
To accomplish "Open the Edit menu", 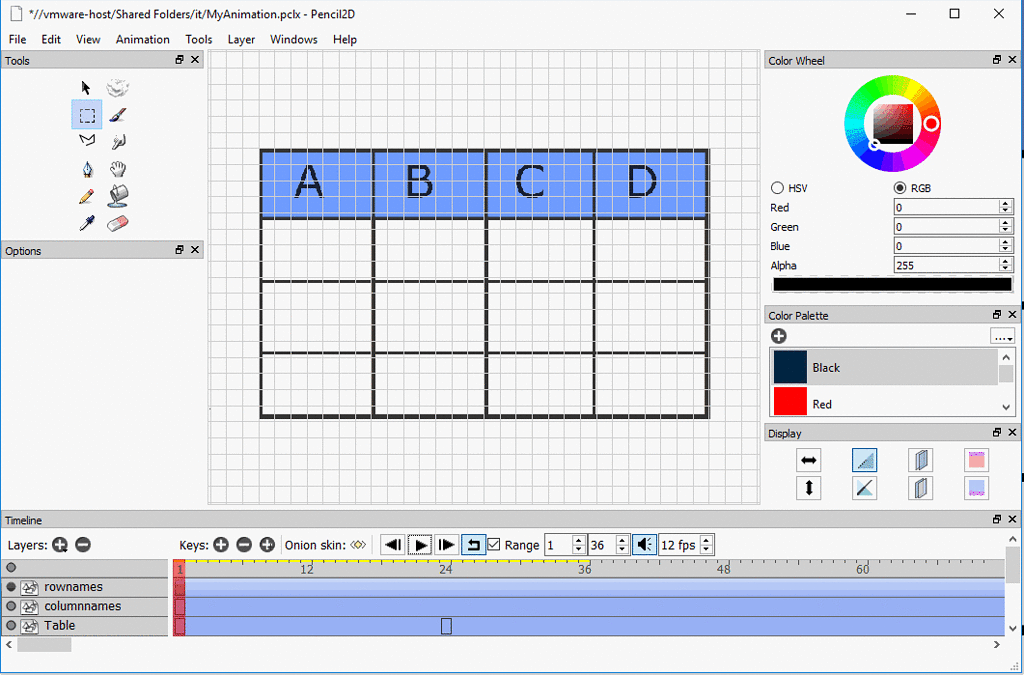I will tap(51, 39).
